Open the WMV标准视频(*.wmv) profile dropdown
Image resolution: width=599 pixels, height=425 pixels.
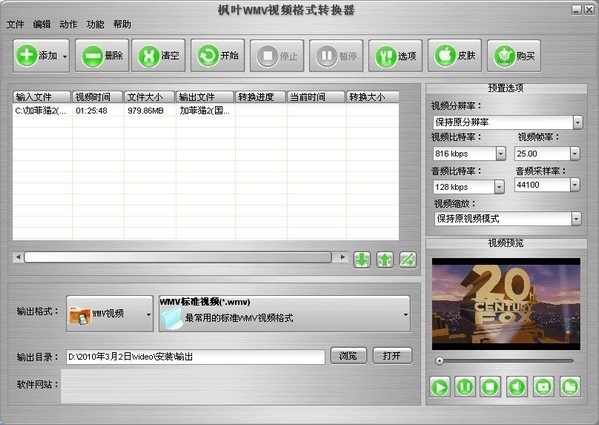[x=285, y=313]
